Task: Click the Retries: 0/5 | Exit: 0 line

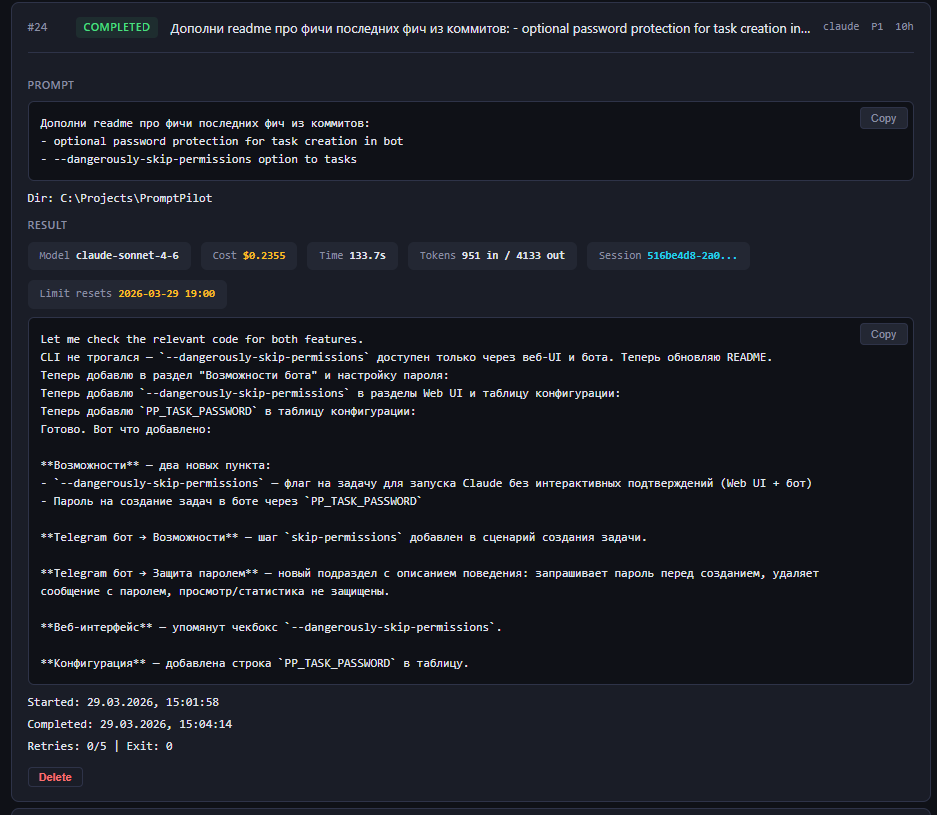Action: point(100,746)
